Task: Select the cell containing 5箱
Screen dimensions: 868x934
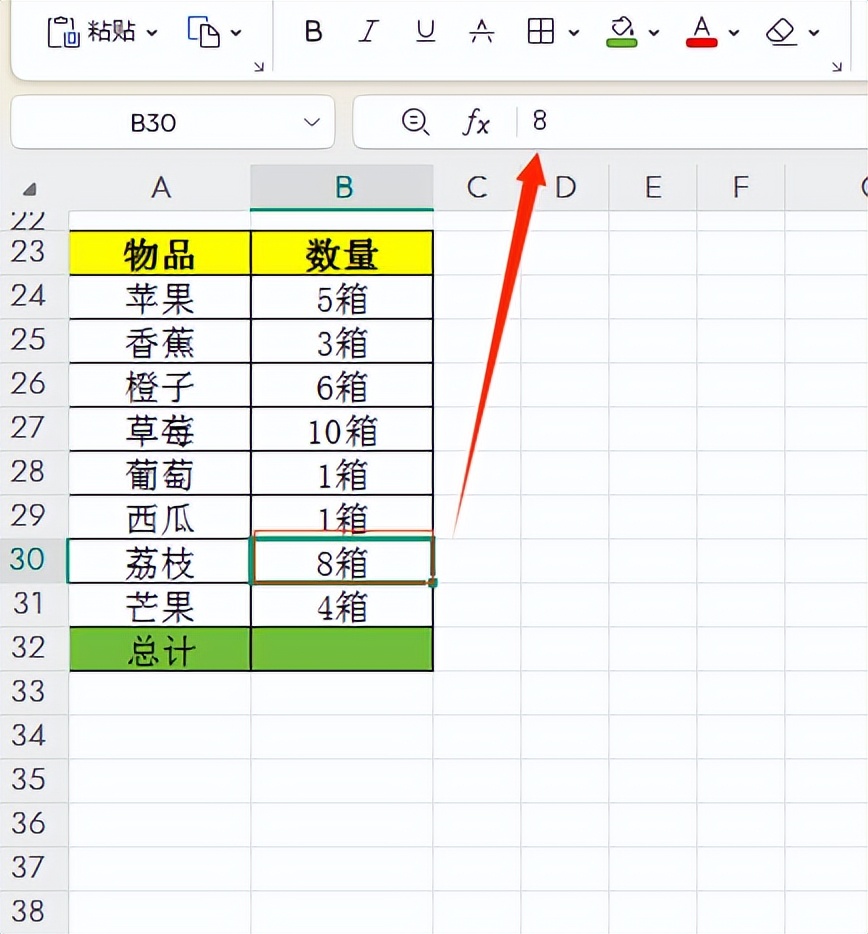Action: coord(343,297)
